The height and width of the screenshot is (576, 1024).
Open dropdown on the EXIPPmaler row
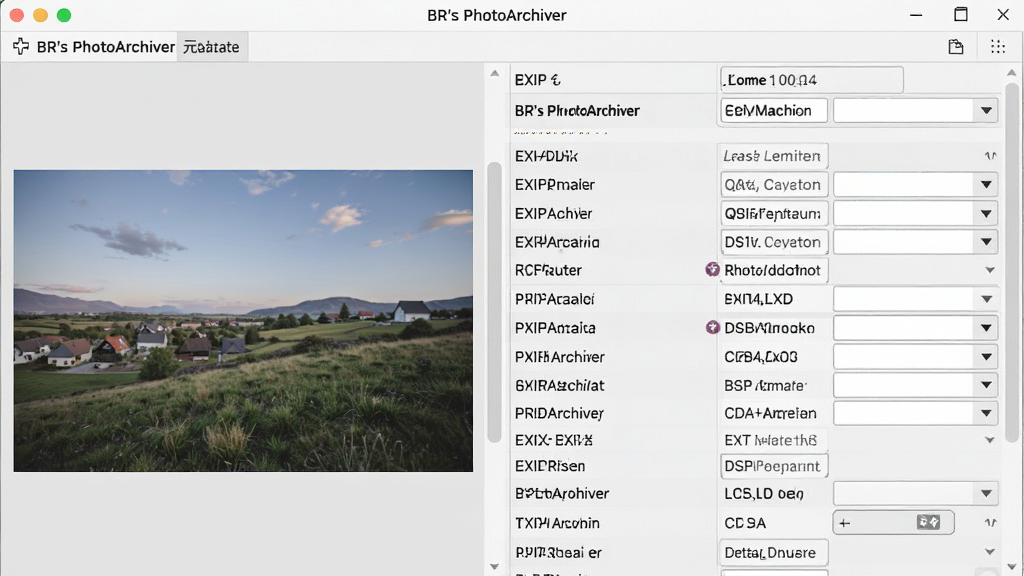[986, 184]
